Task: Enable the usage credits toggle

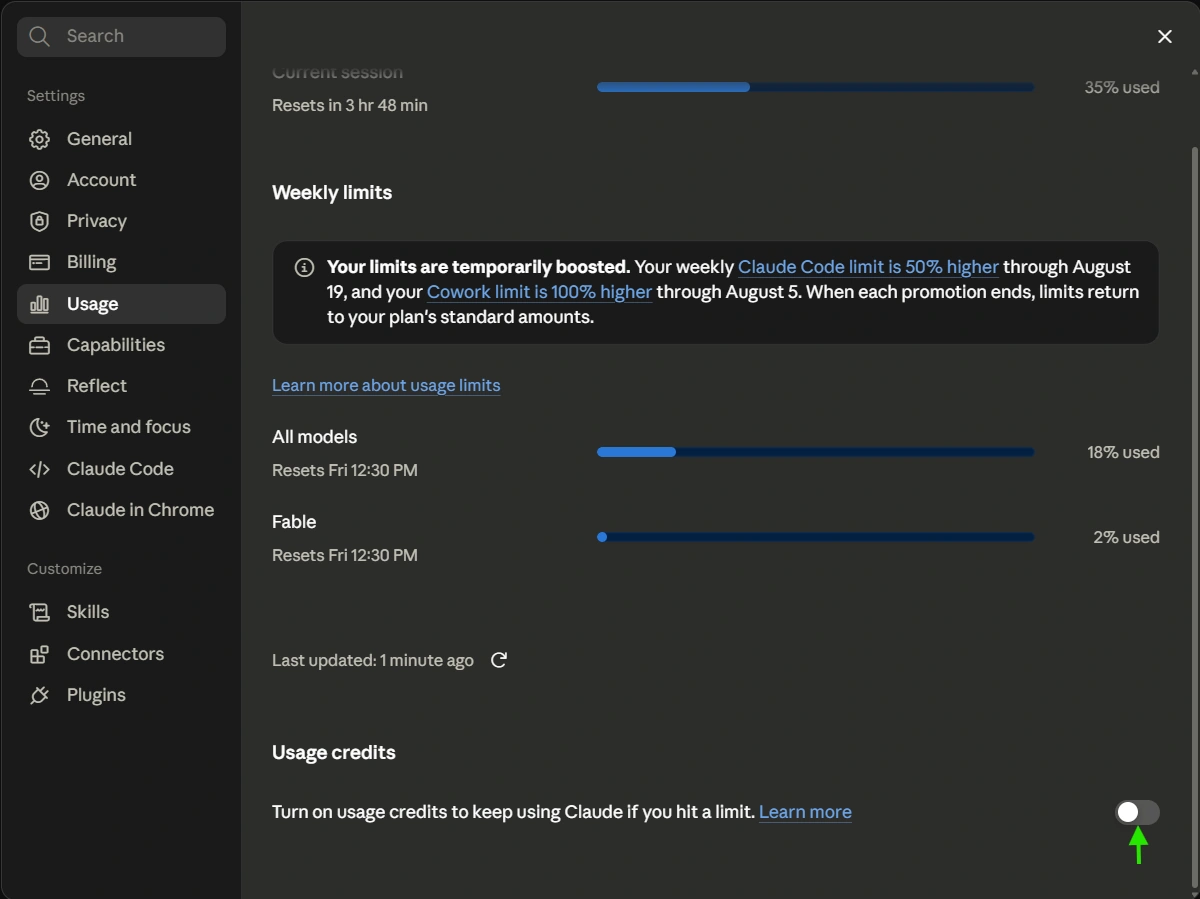Action: 1137,812
